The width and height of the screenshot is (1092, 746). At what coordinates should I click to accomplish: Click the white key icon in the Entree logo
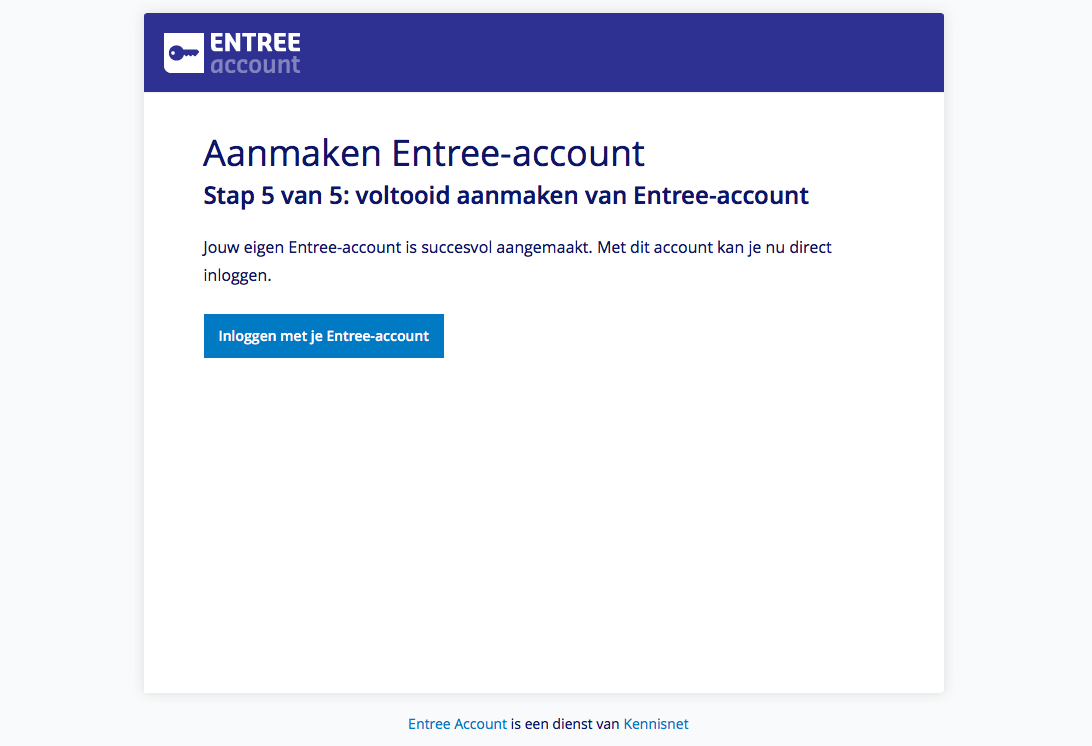184,53
